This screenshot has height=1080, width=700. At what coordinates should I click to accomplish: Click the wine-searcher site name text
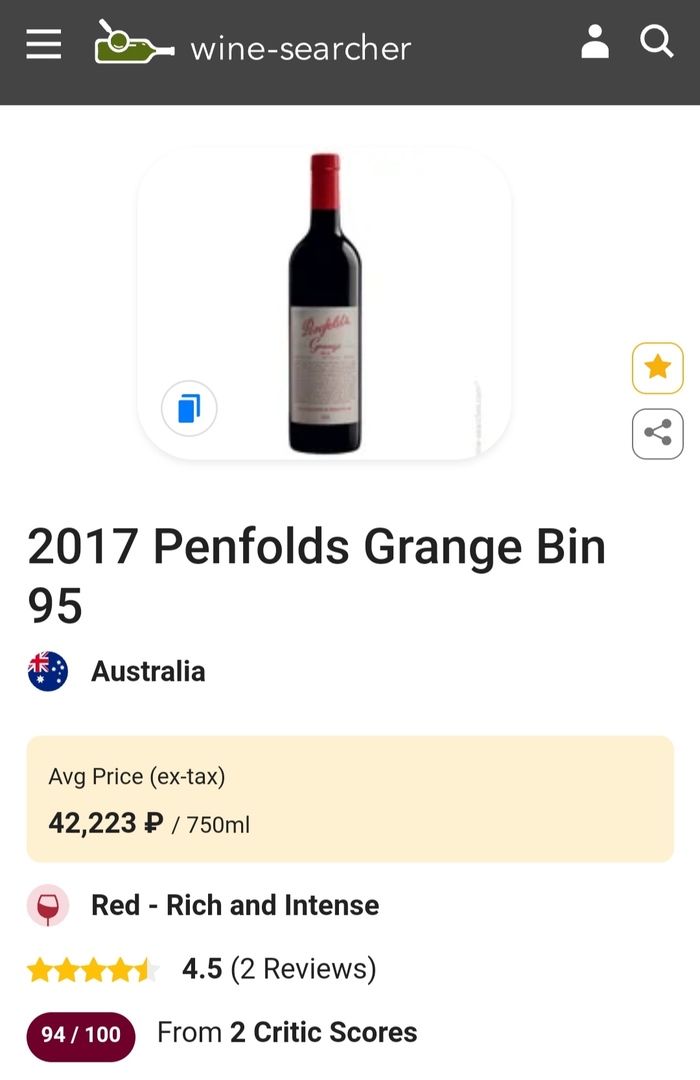click(x=300, y=48)
